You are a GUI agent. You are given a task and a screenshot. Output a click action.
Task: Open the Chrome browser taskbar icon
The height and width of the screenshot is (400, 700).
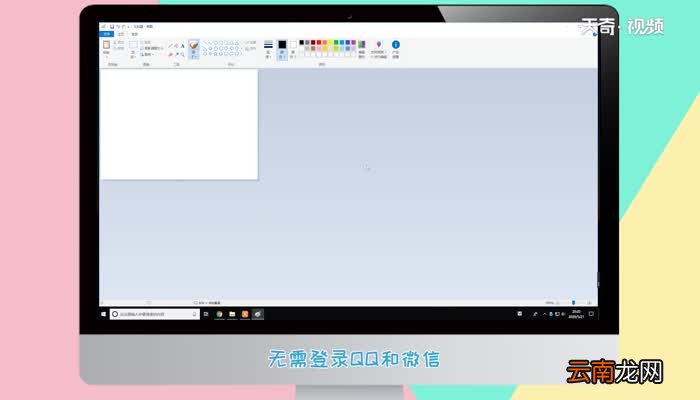[219, 314]
